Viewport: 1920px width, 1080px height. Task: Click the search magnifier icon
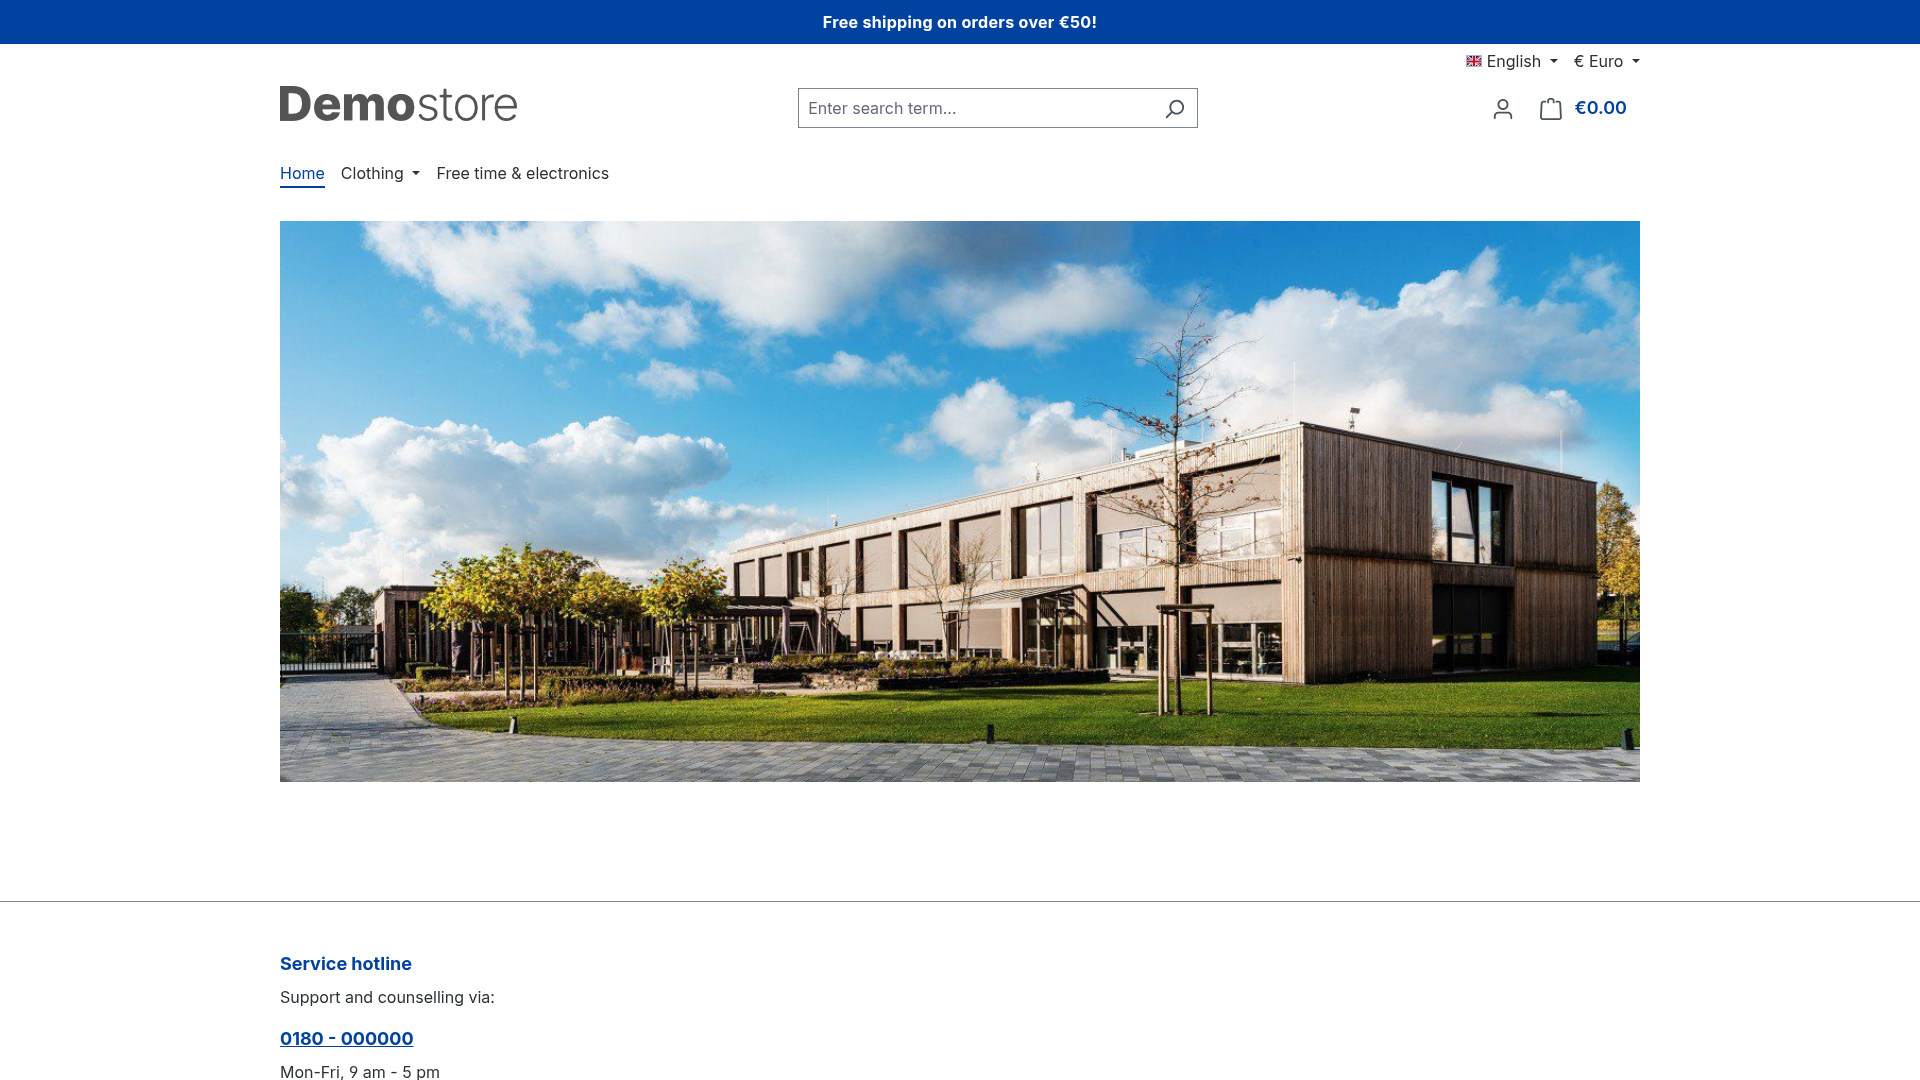[x=1175, y=108]
